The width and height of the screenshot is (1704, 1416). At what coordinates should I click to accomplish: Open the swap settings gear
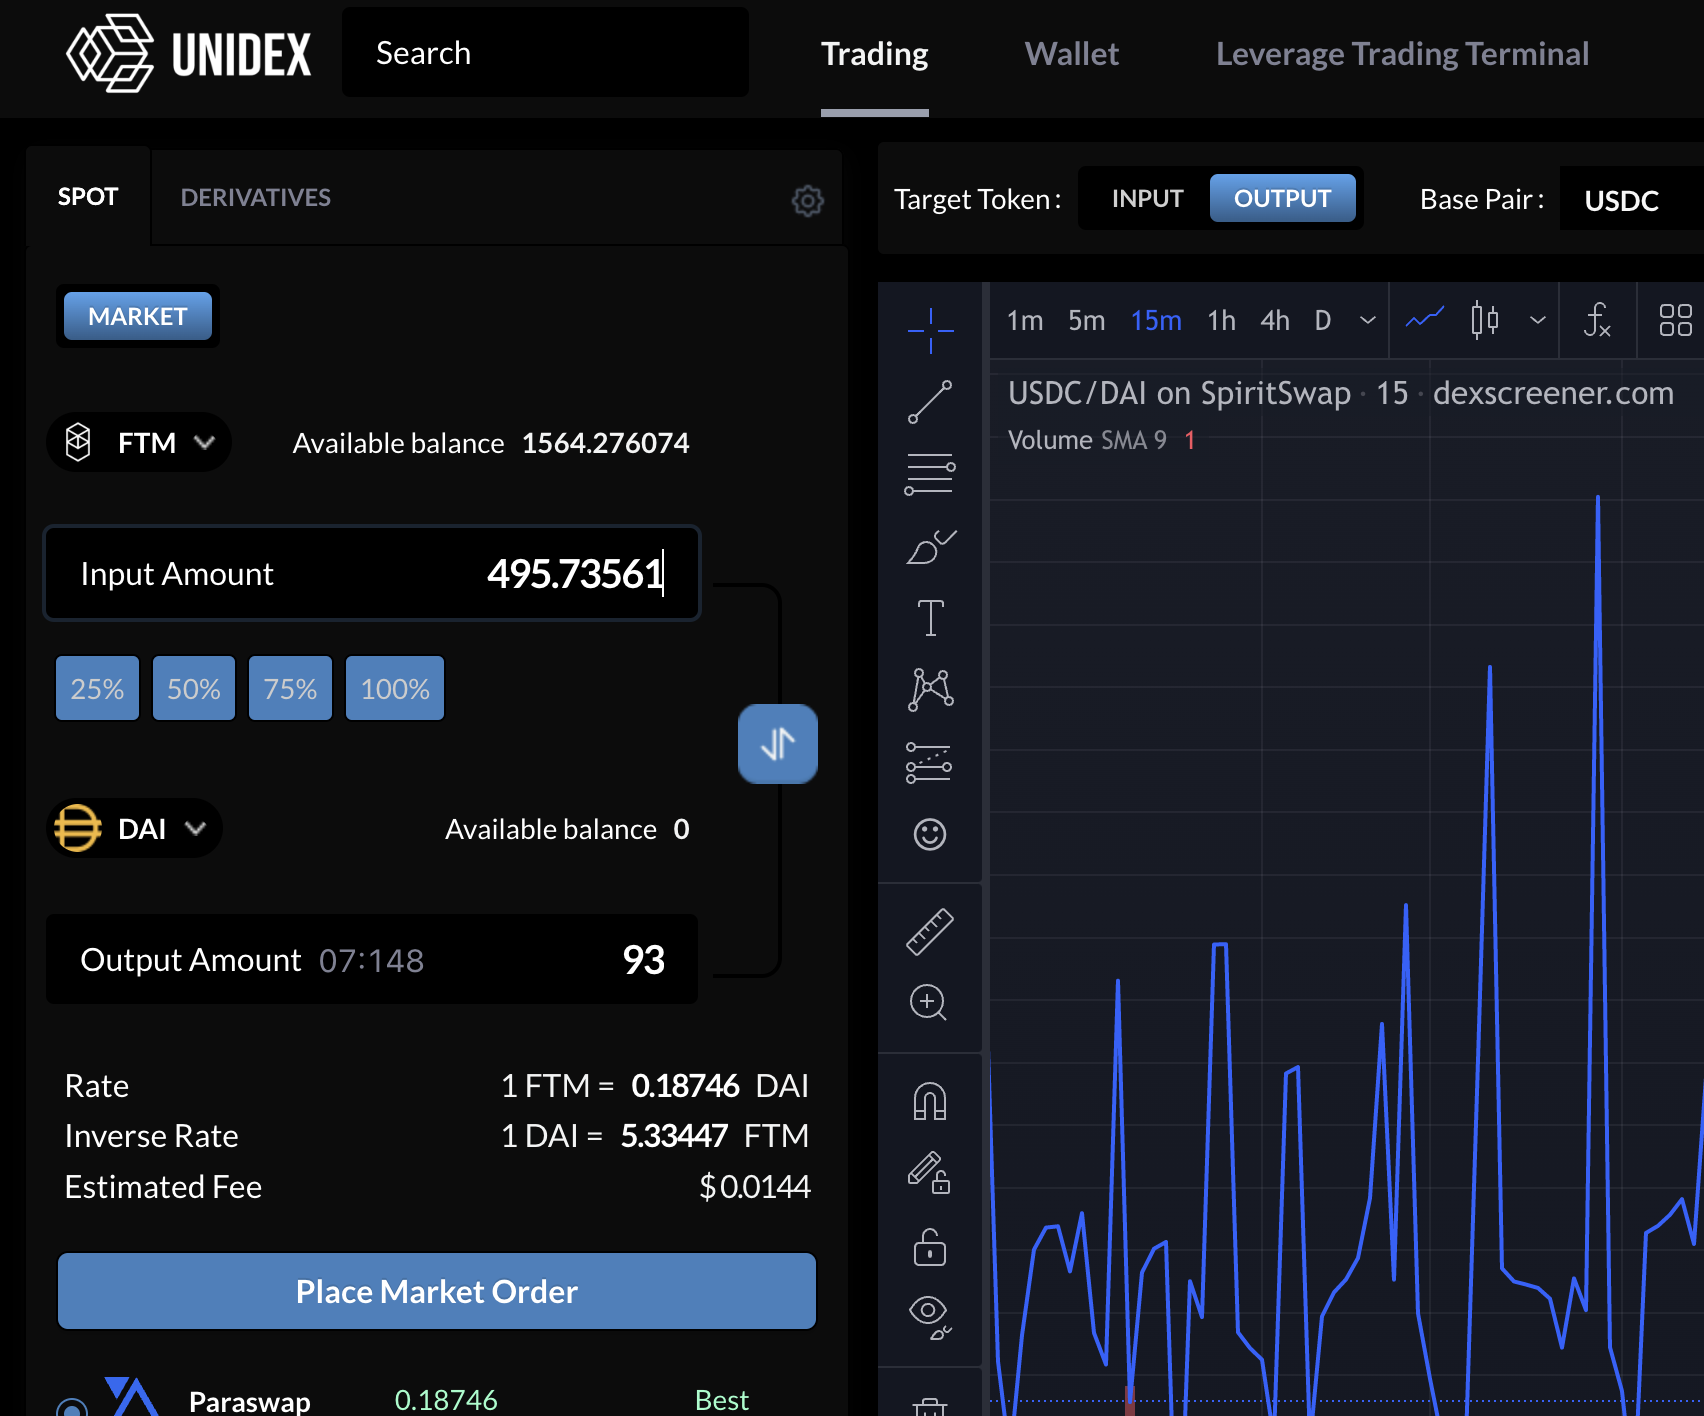(x=807, y=200)
